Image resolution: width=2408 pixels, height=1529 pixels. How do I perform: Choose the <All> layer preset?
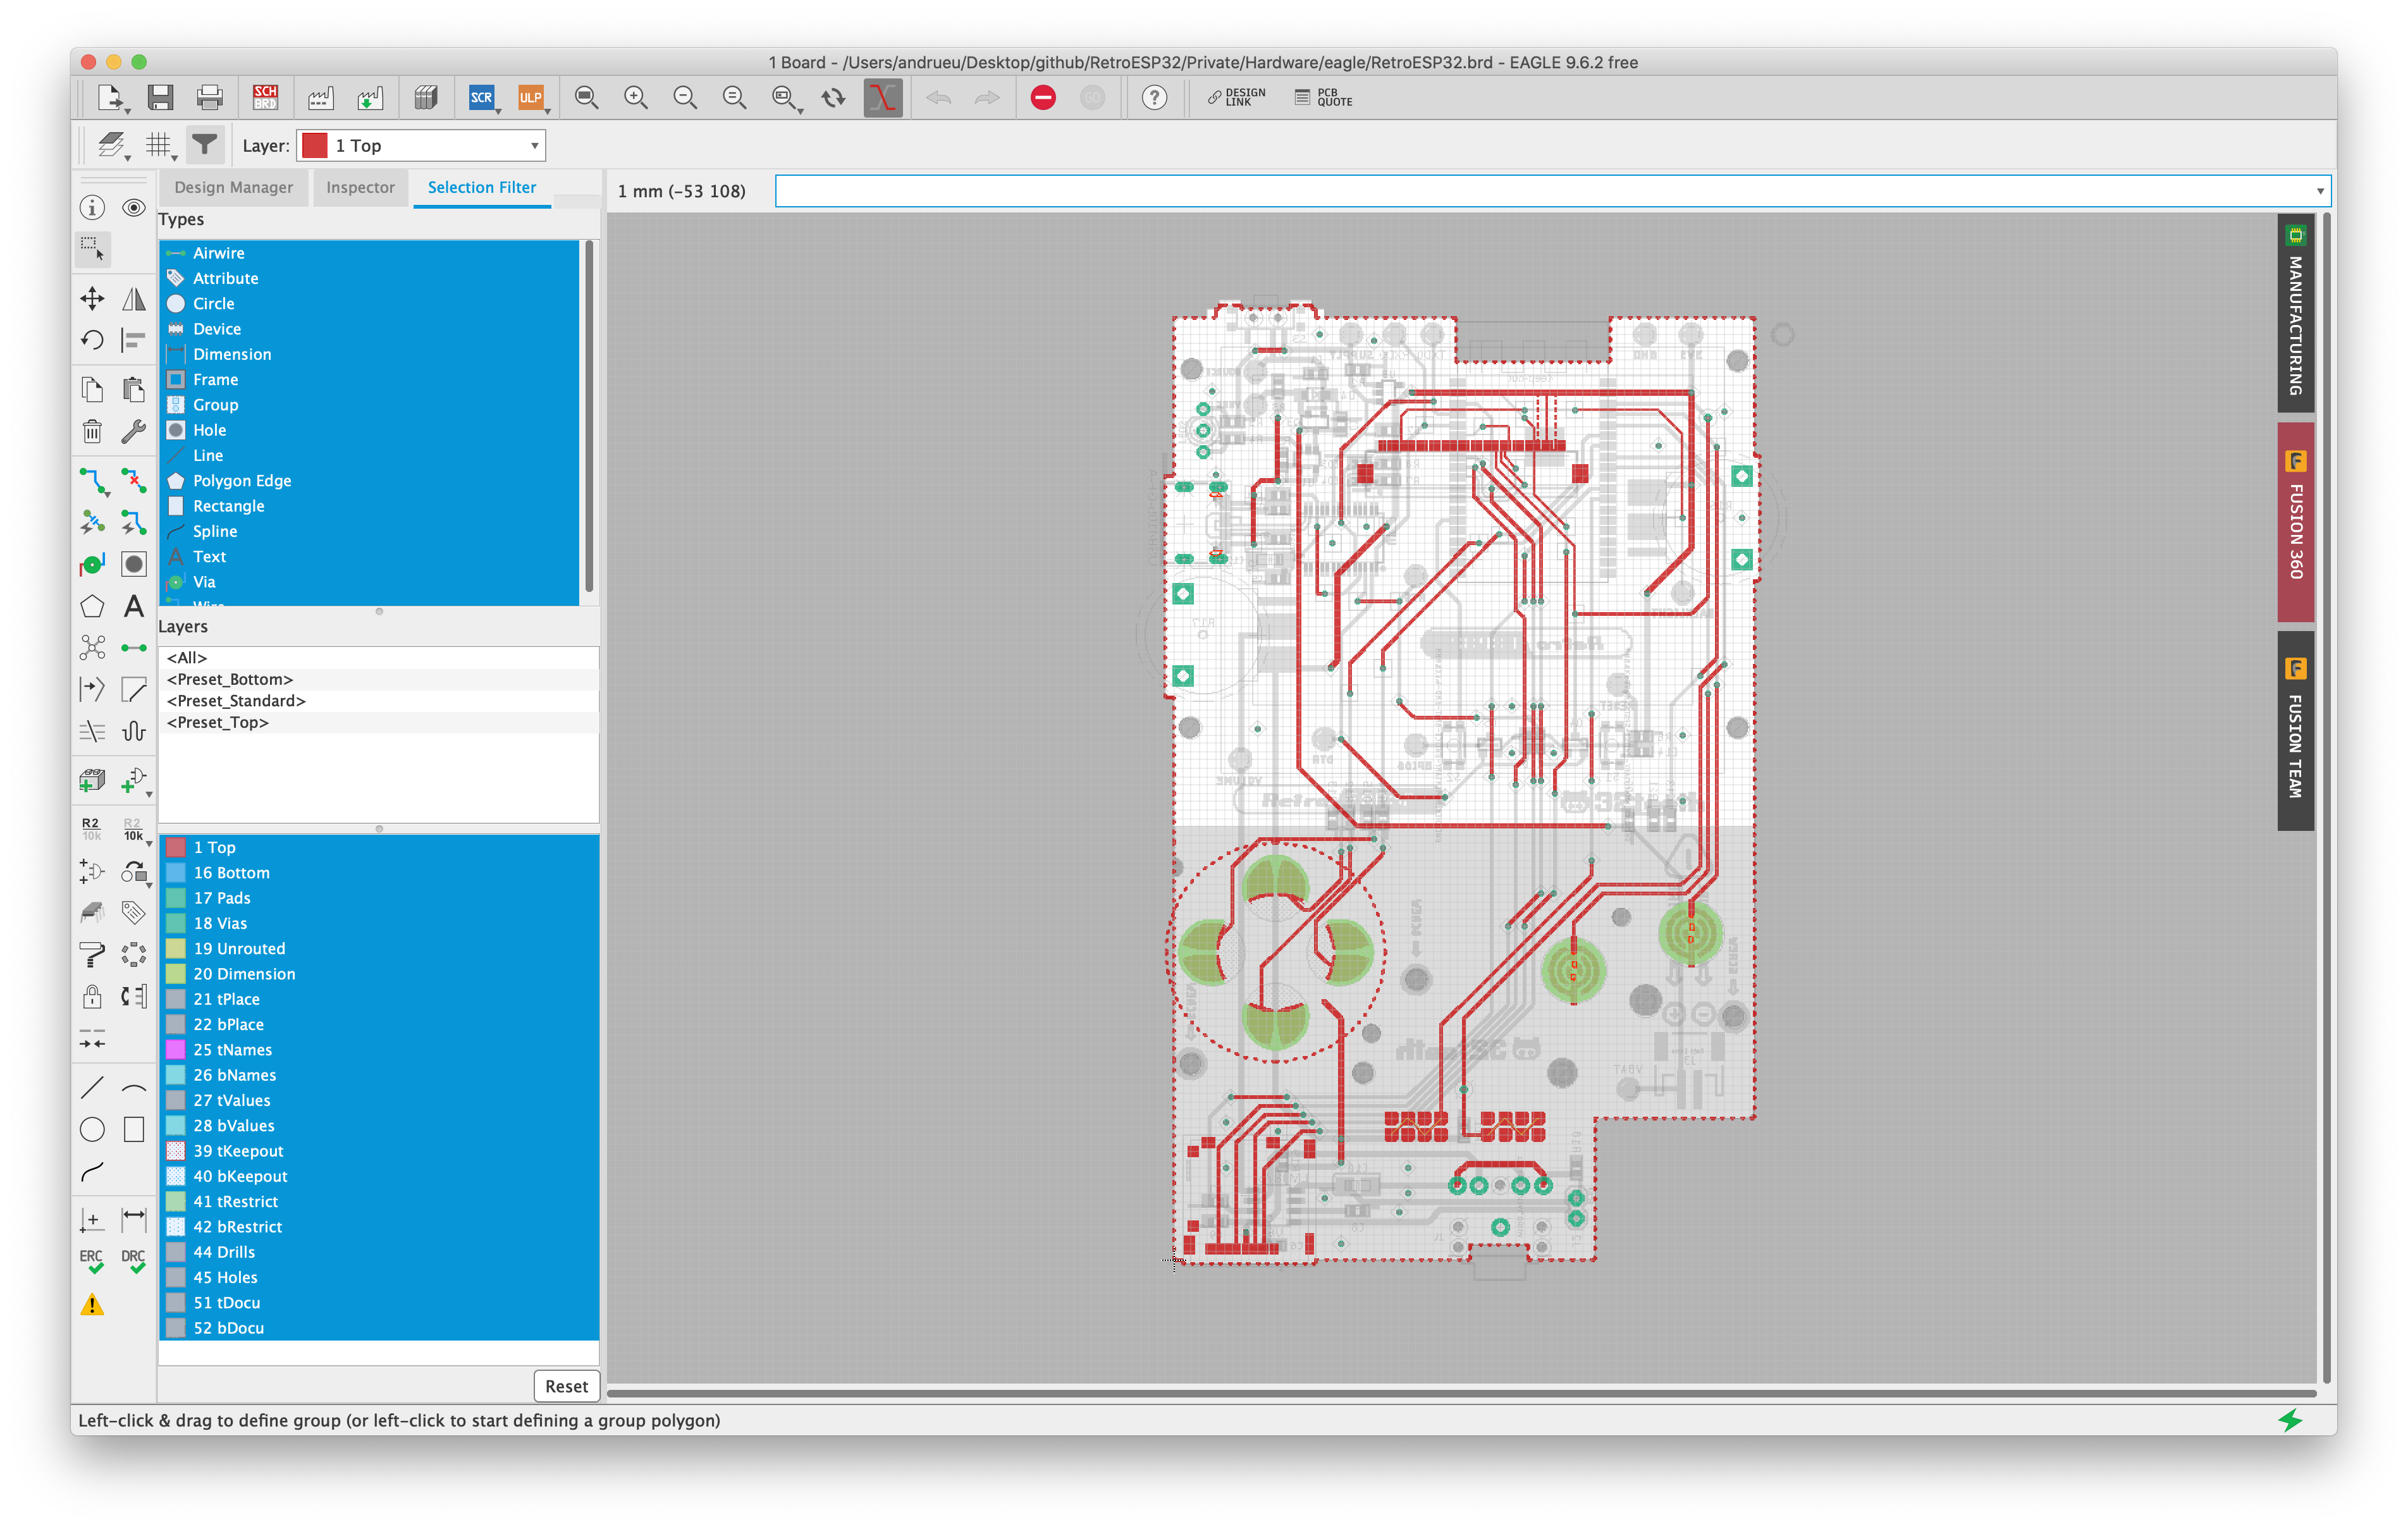pyautogui.click(x=379, y=657)
